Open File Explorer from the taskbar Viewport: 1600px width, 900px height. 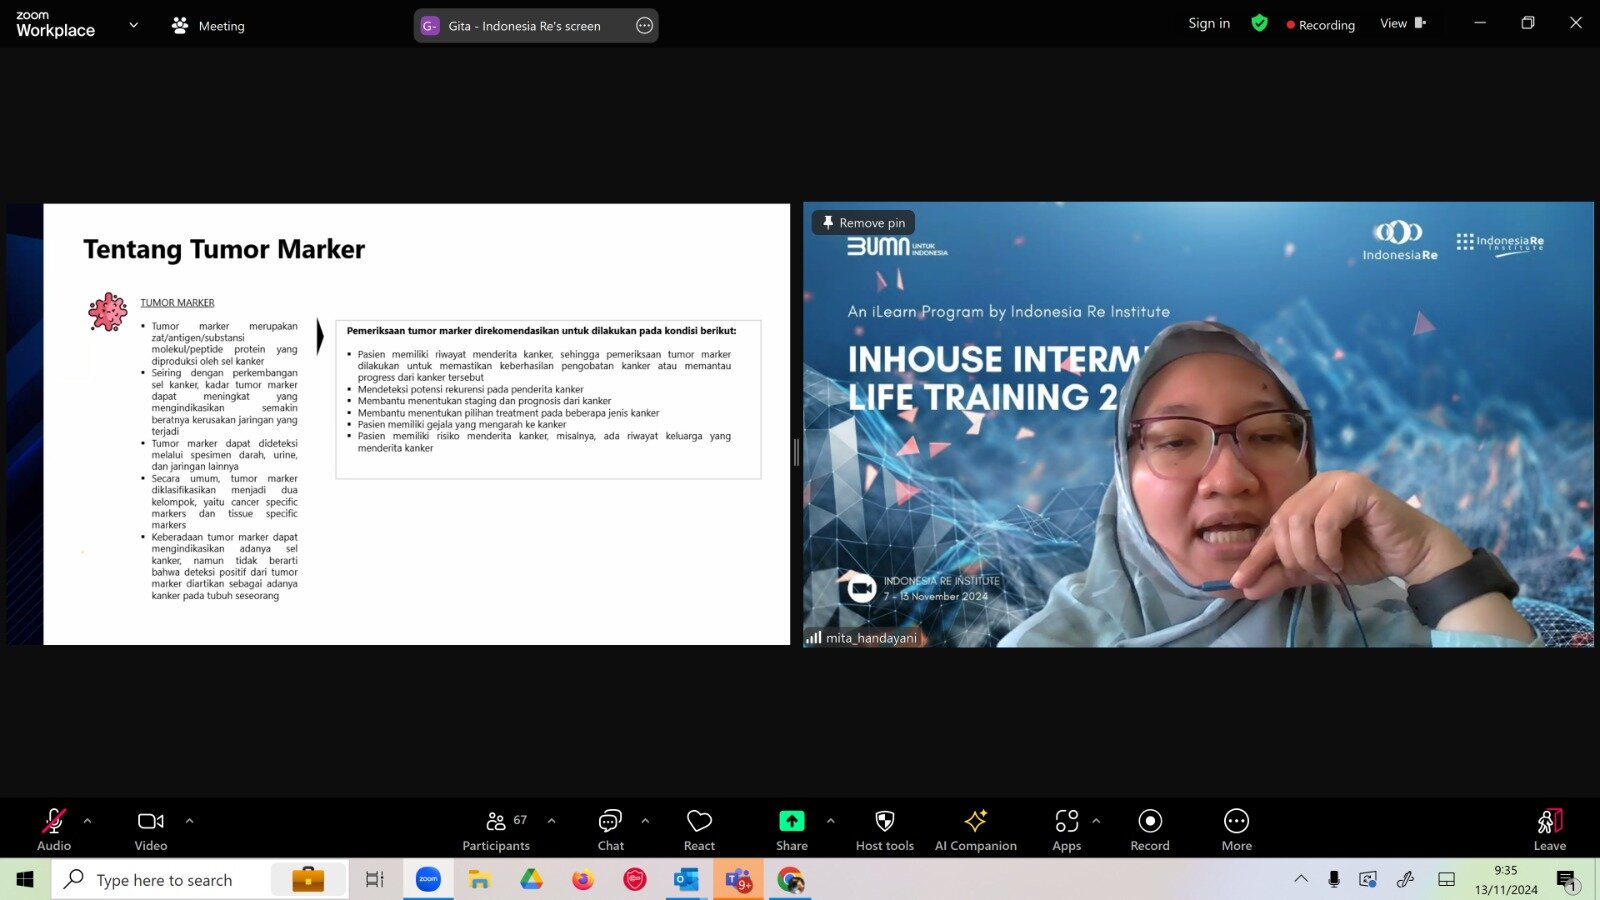click(x=479, y=880)
